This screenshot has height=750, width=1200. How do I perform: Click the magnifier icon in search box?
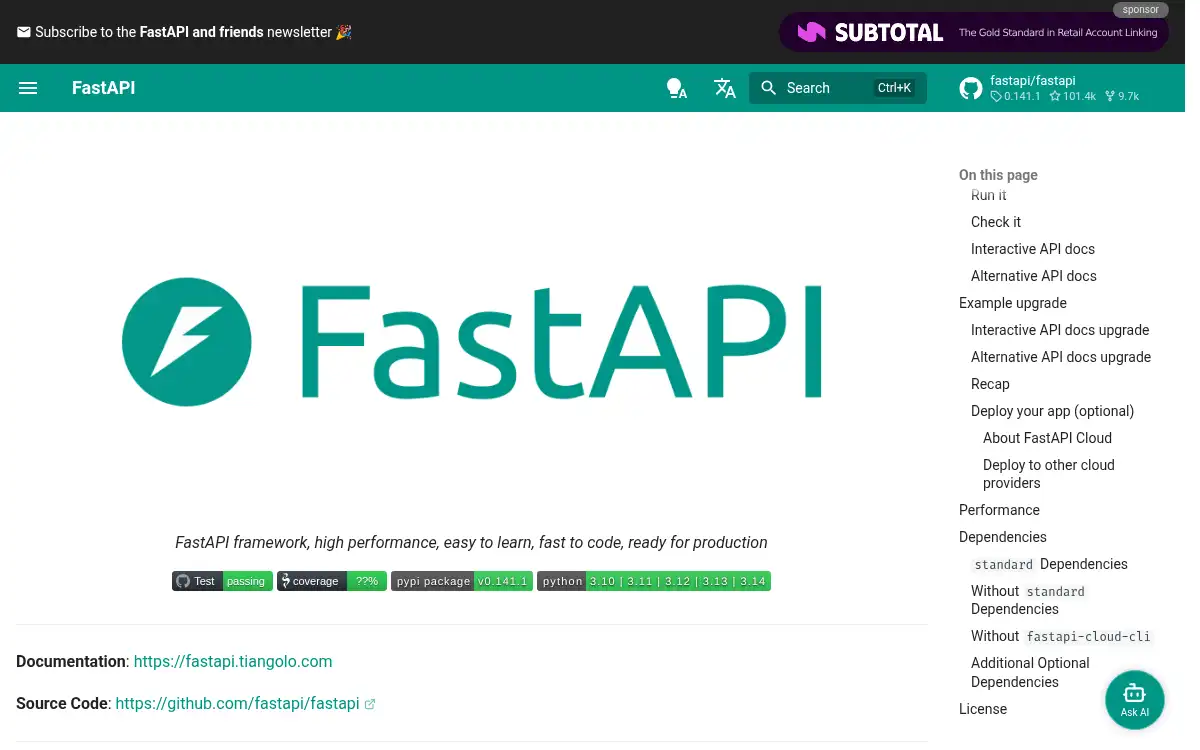click(x=768, y=88)
